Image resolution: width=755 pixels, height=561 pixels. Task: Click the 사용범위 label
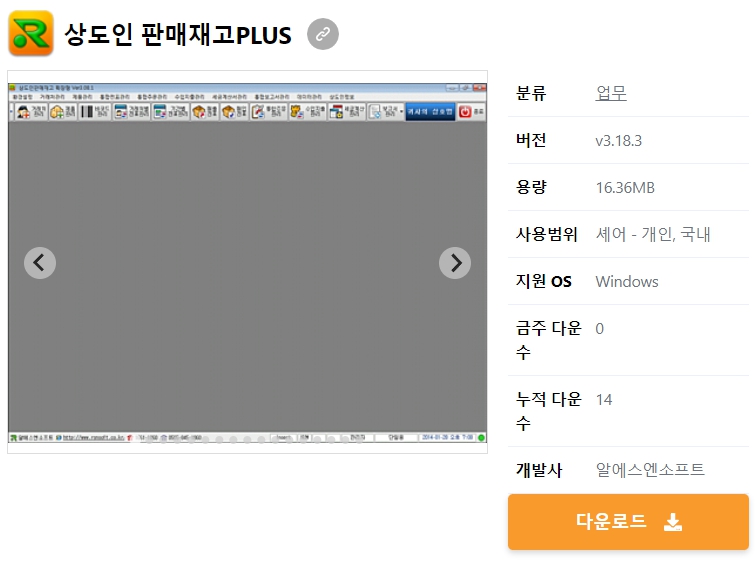point(547,235)
